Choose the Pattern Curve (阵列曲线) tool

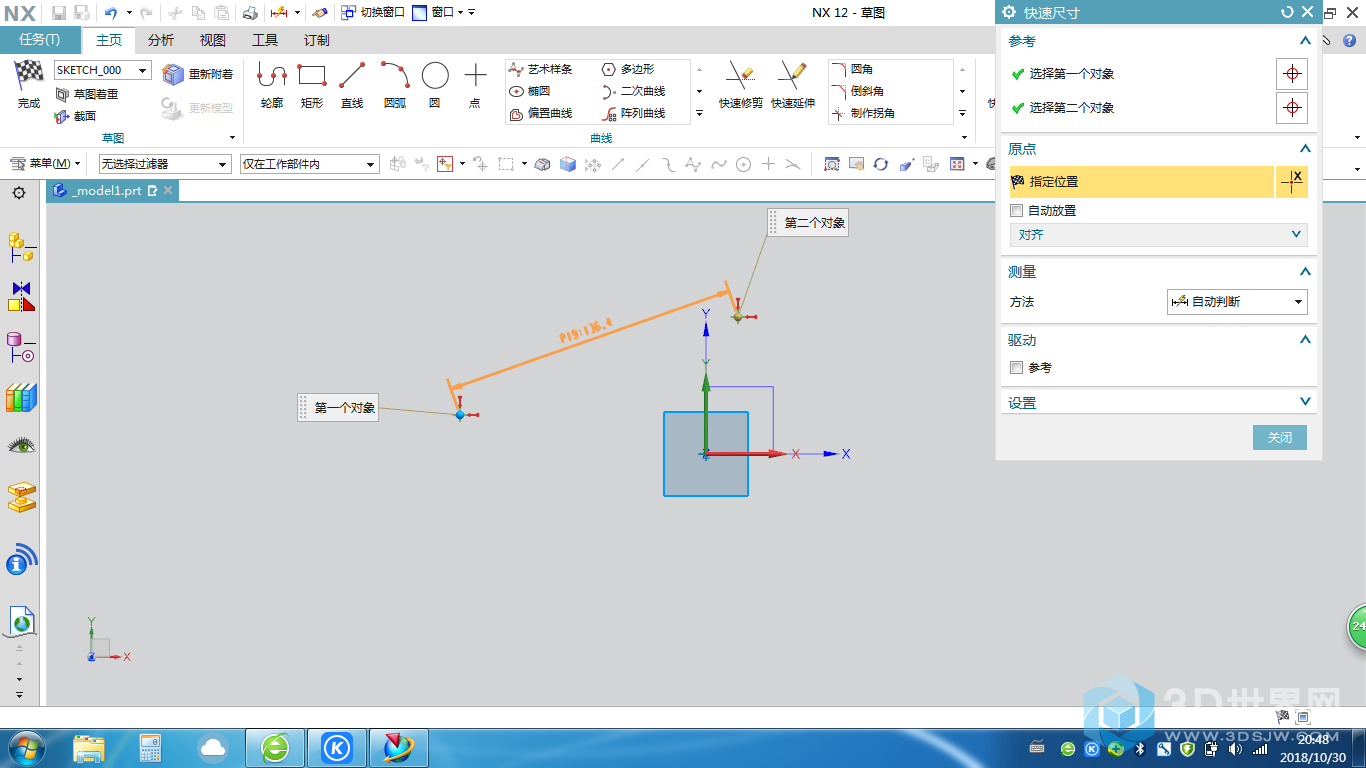coord(634,113)
